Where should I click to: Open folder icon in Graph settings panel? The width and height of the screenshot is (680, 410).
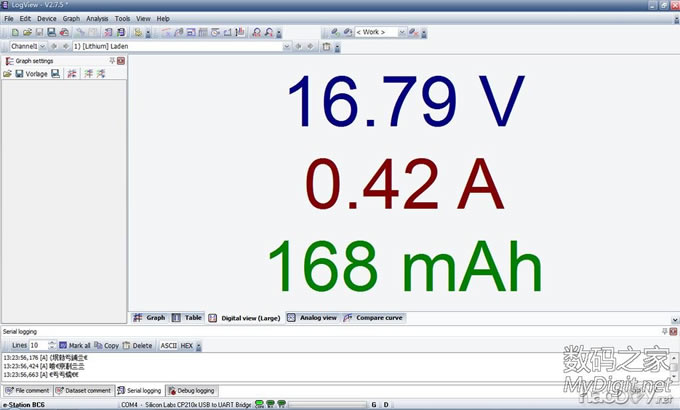point(7,74)
